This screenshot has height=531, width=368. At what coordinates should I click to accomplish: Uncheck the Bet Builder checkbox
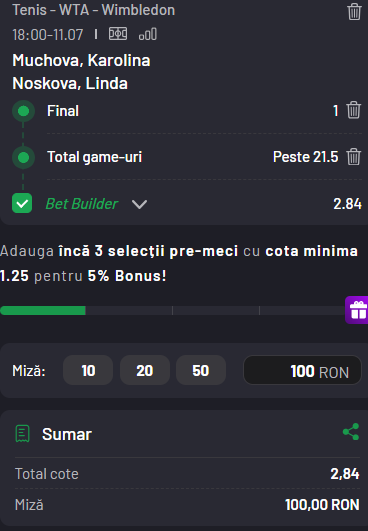coord(22,203)
